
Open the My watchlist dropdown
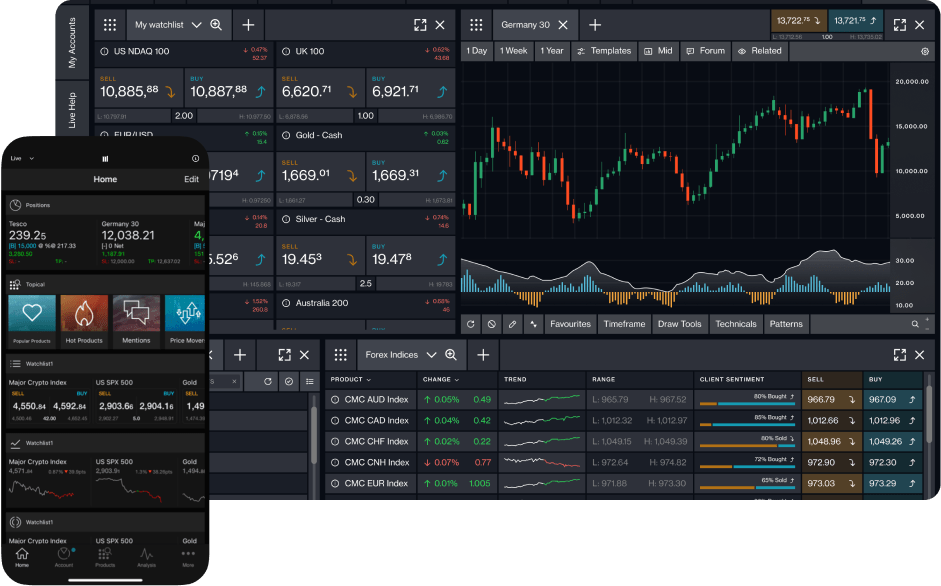coord(177,24)
